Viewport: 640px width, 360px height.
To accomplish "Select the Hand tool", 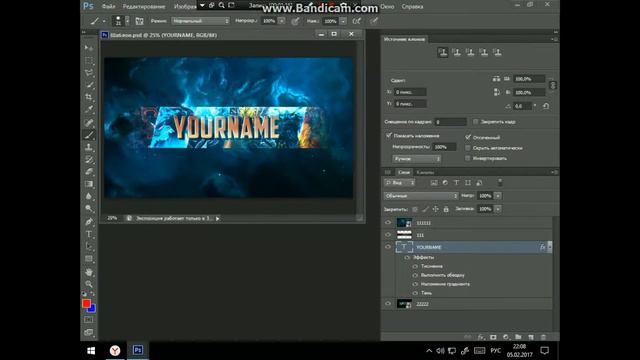I will coord(89,272).
